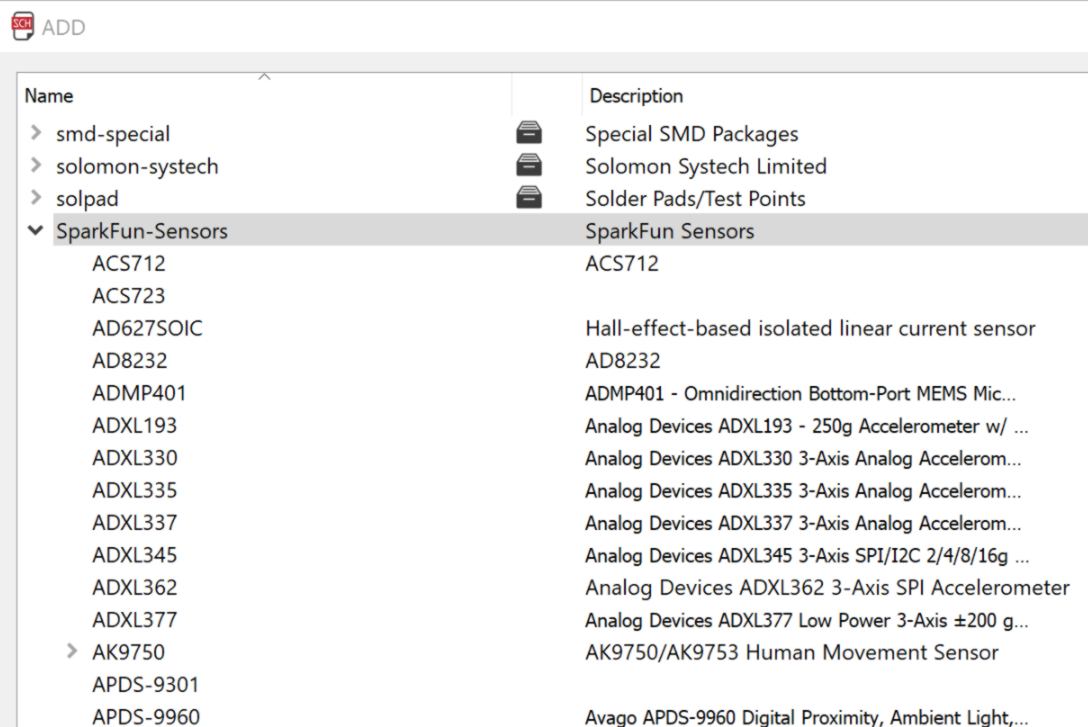This screenshot has width=1088, height=727.
Task: Click the library icon in the solpad row
Action: (529, 198)
